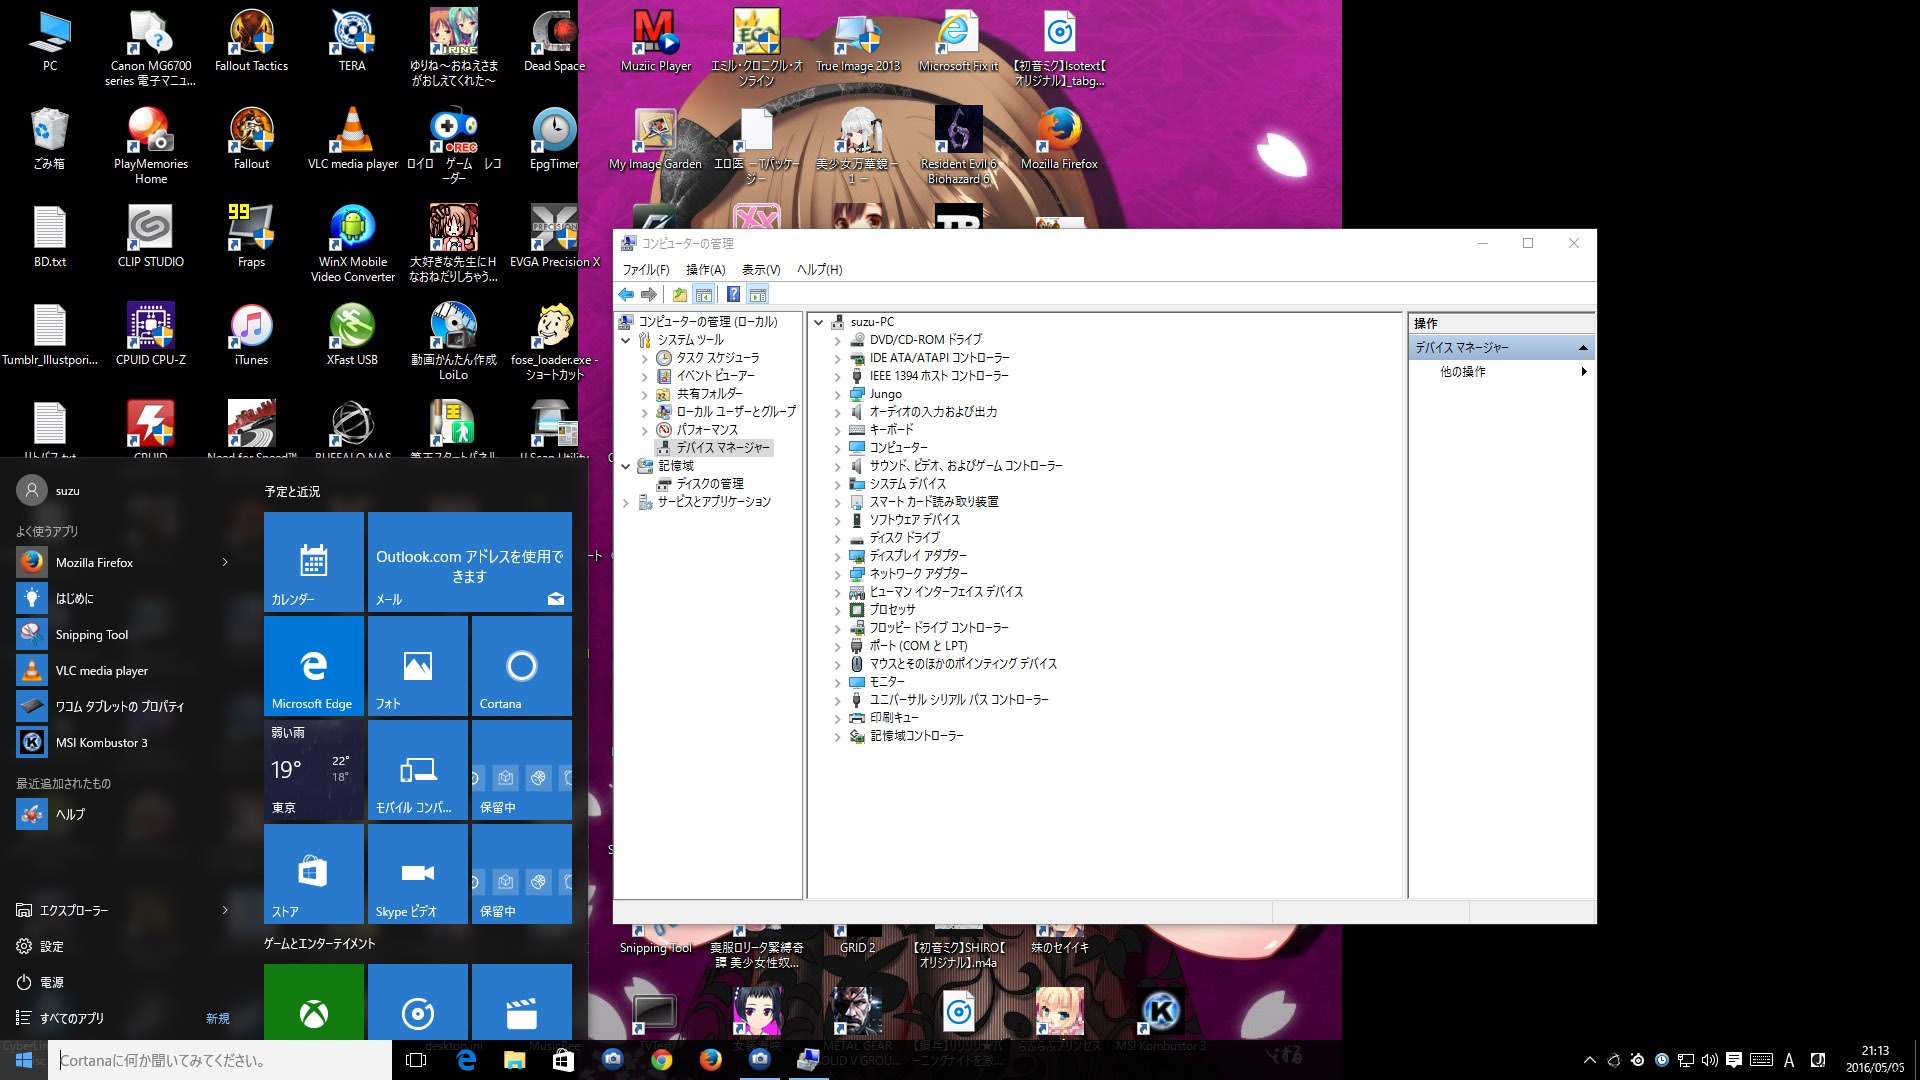Select the VLC media player desktop icon

pyautogui.click(x=352, y=139)
